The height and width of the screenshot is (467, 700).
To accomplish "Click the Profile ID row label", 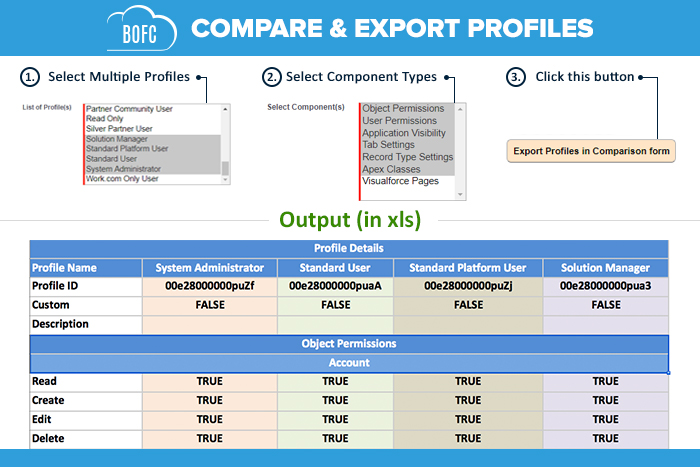I will pos(86,286).
